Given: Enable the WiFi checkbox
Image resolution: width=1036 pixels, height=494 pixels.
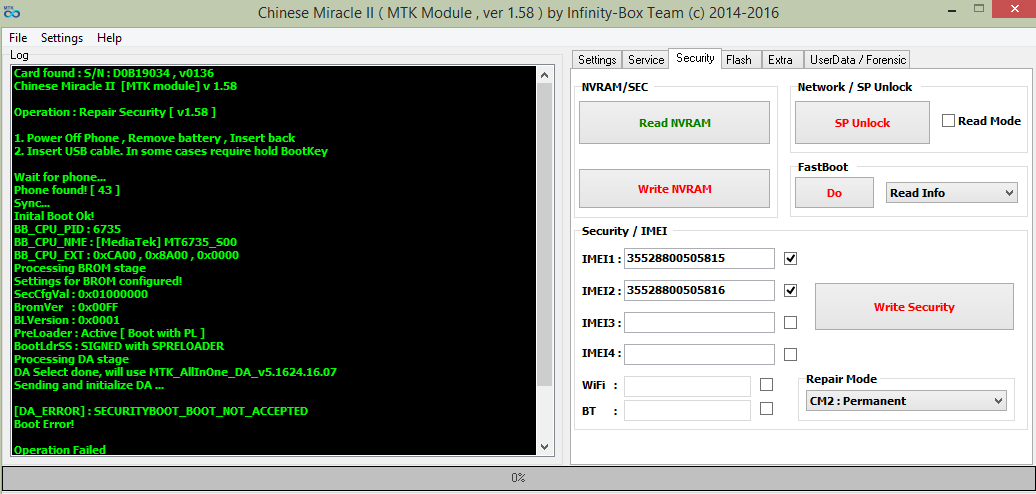Looking at the screenshot, I should 766,384.
